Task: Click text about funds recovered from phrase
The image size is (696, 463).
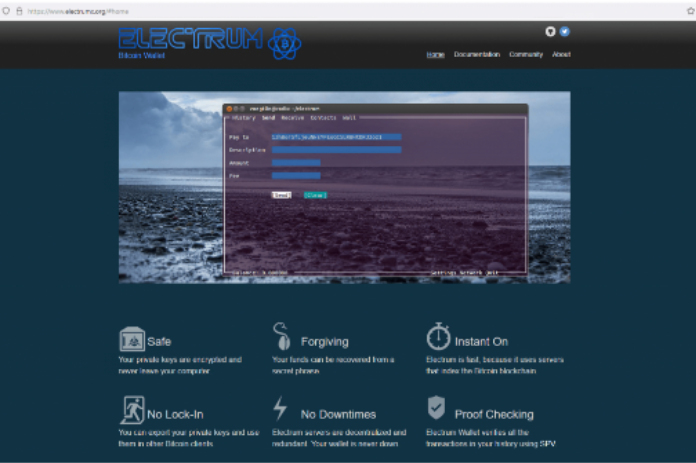Action: coord(333,365)
